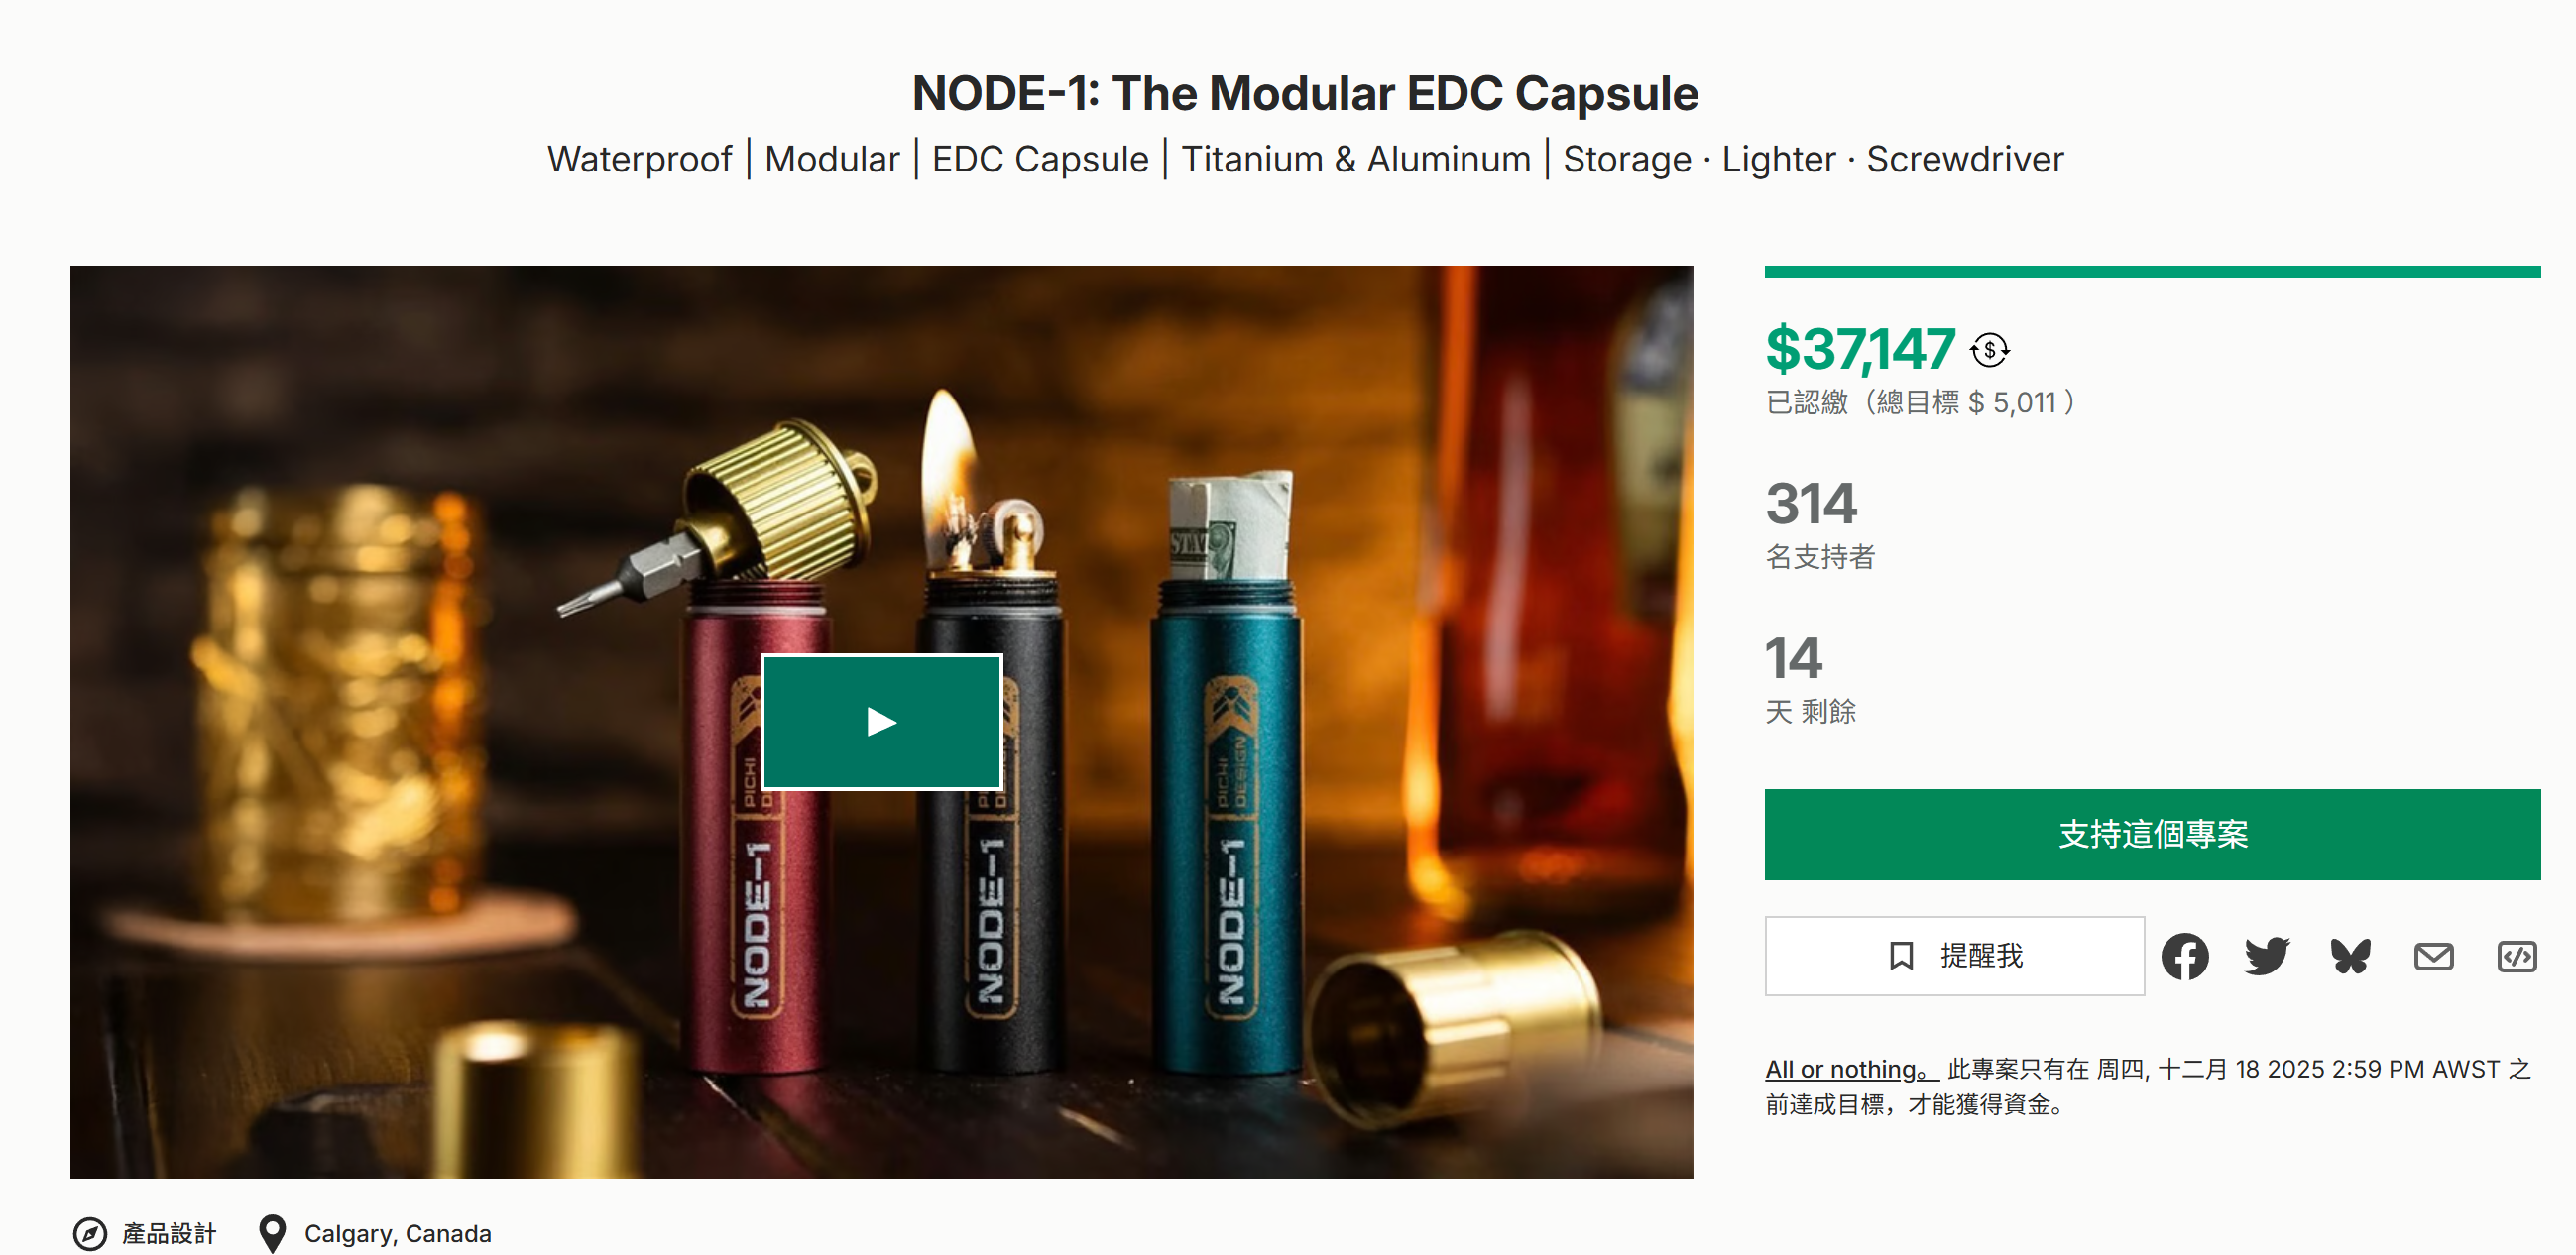Play the NODE-1 campaign video
Screen dimensions: 2576x1255
pos(881,721)
